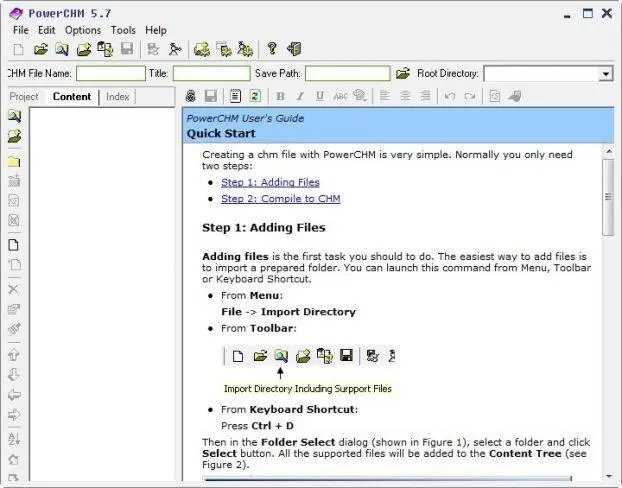Click the grayed Save project disk icon
The width and height of the screenshot is (622, 488).
[127, 49]
